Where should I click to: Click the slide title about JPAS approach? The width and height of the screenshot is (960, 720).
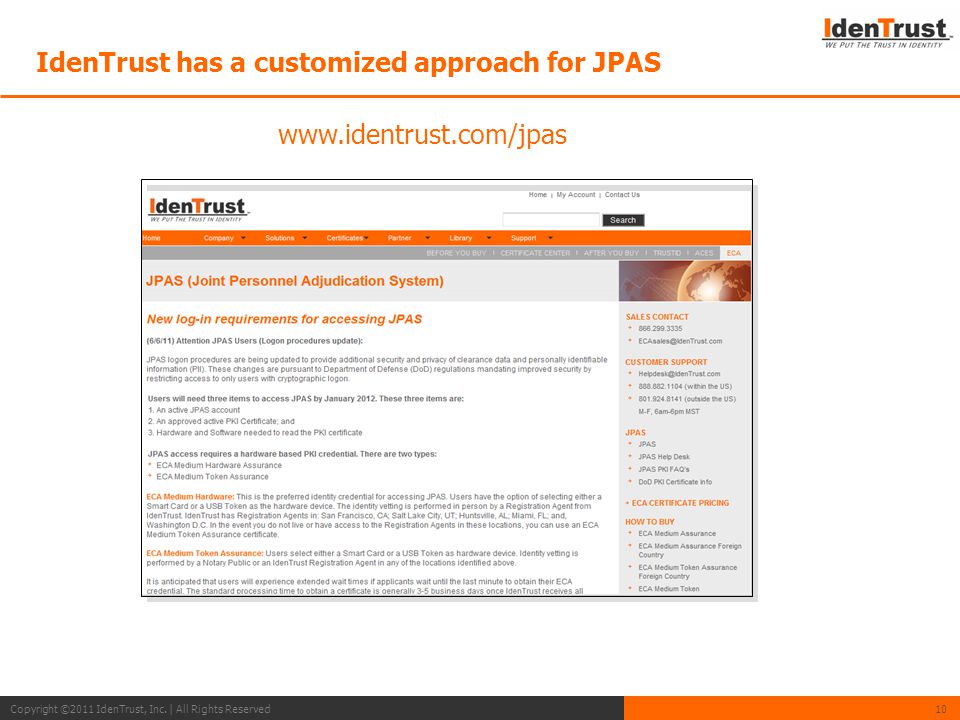click(348, 62)
